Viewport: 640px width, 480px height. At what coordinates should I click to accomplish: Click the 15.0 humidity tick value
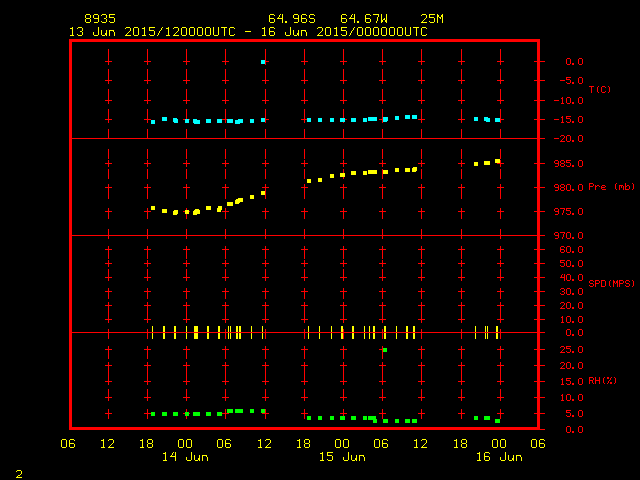pyautogui.click(x=571, y=382)
